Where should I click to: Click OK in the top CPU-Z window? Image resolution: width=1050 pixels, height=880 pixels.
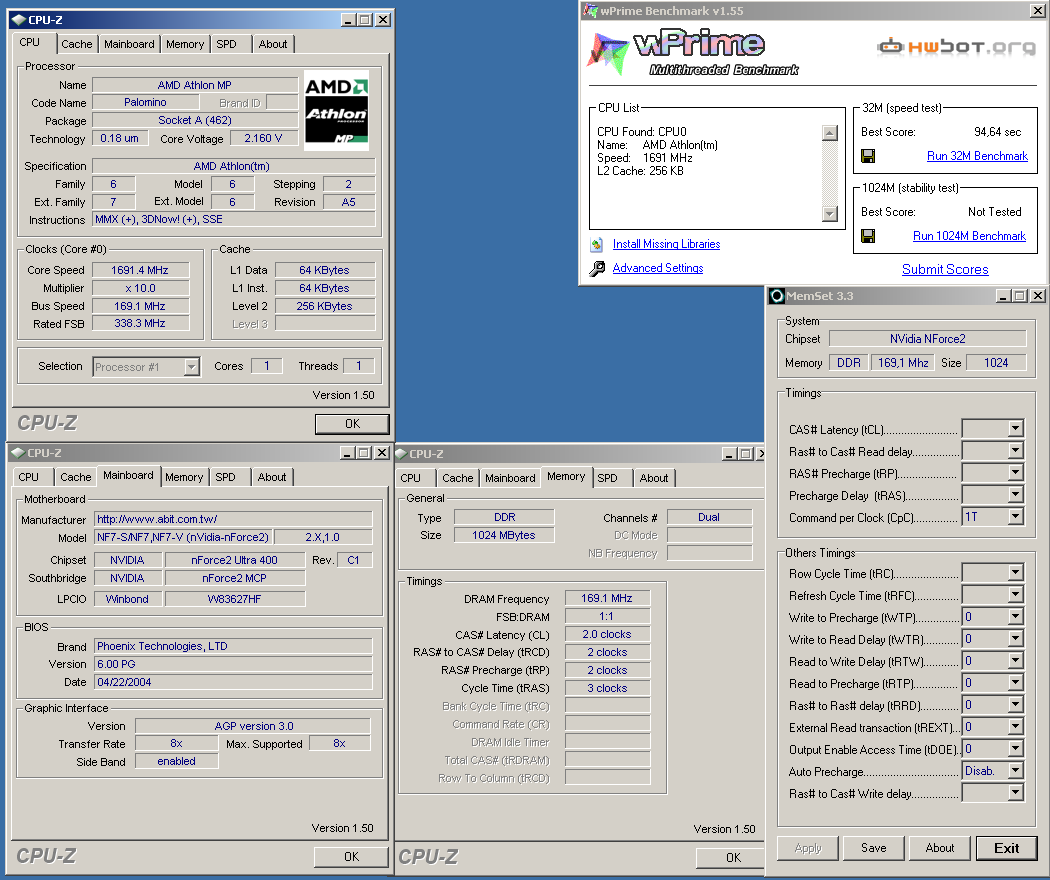point(352,424)
